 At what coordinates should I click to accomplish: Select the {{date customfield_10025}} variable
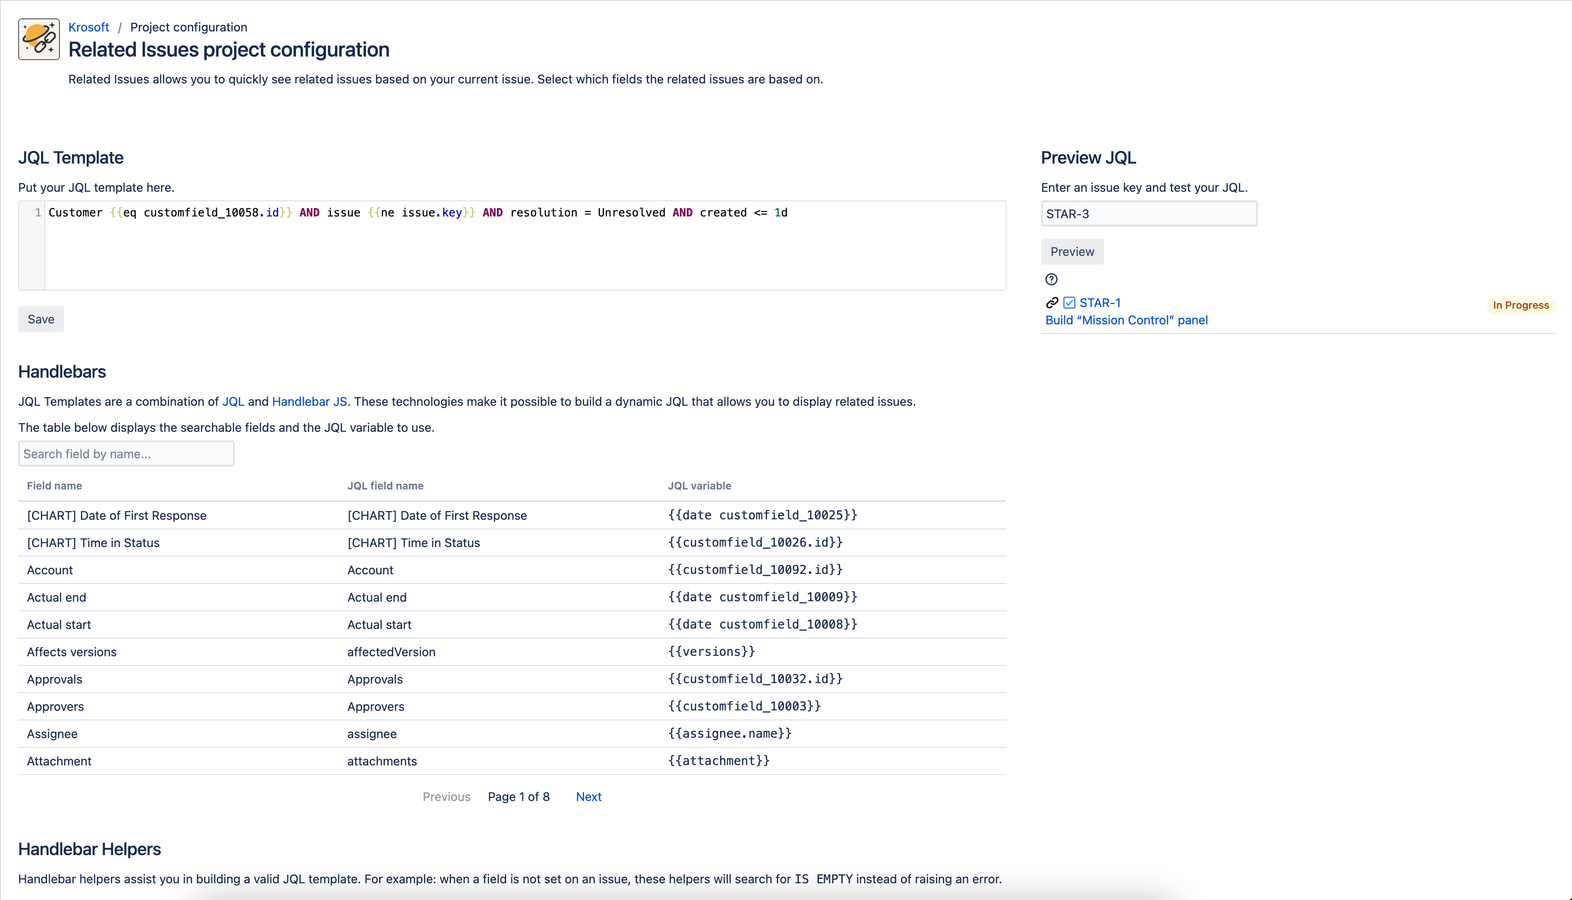tap(763, 515)
